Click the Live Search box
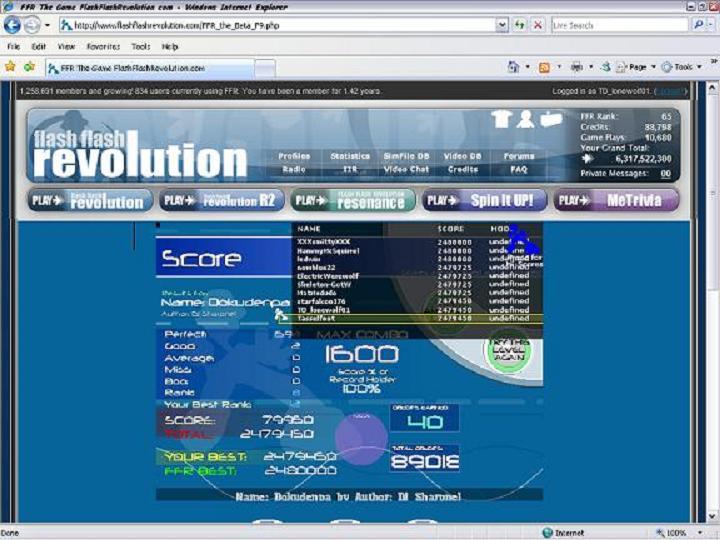 click(x=619, y=25)
